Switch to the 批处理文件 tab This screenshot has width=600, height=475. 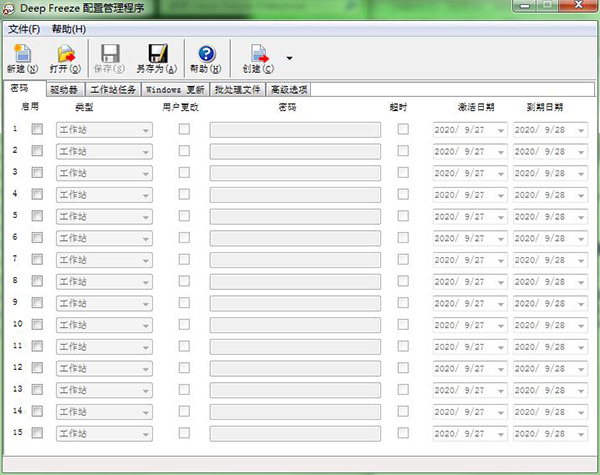click(237, 90)
